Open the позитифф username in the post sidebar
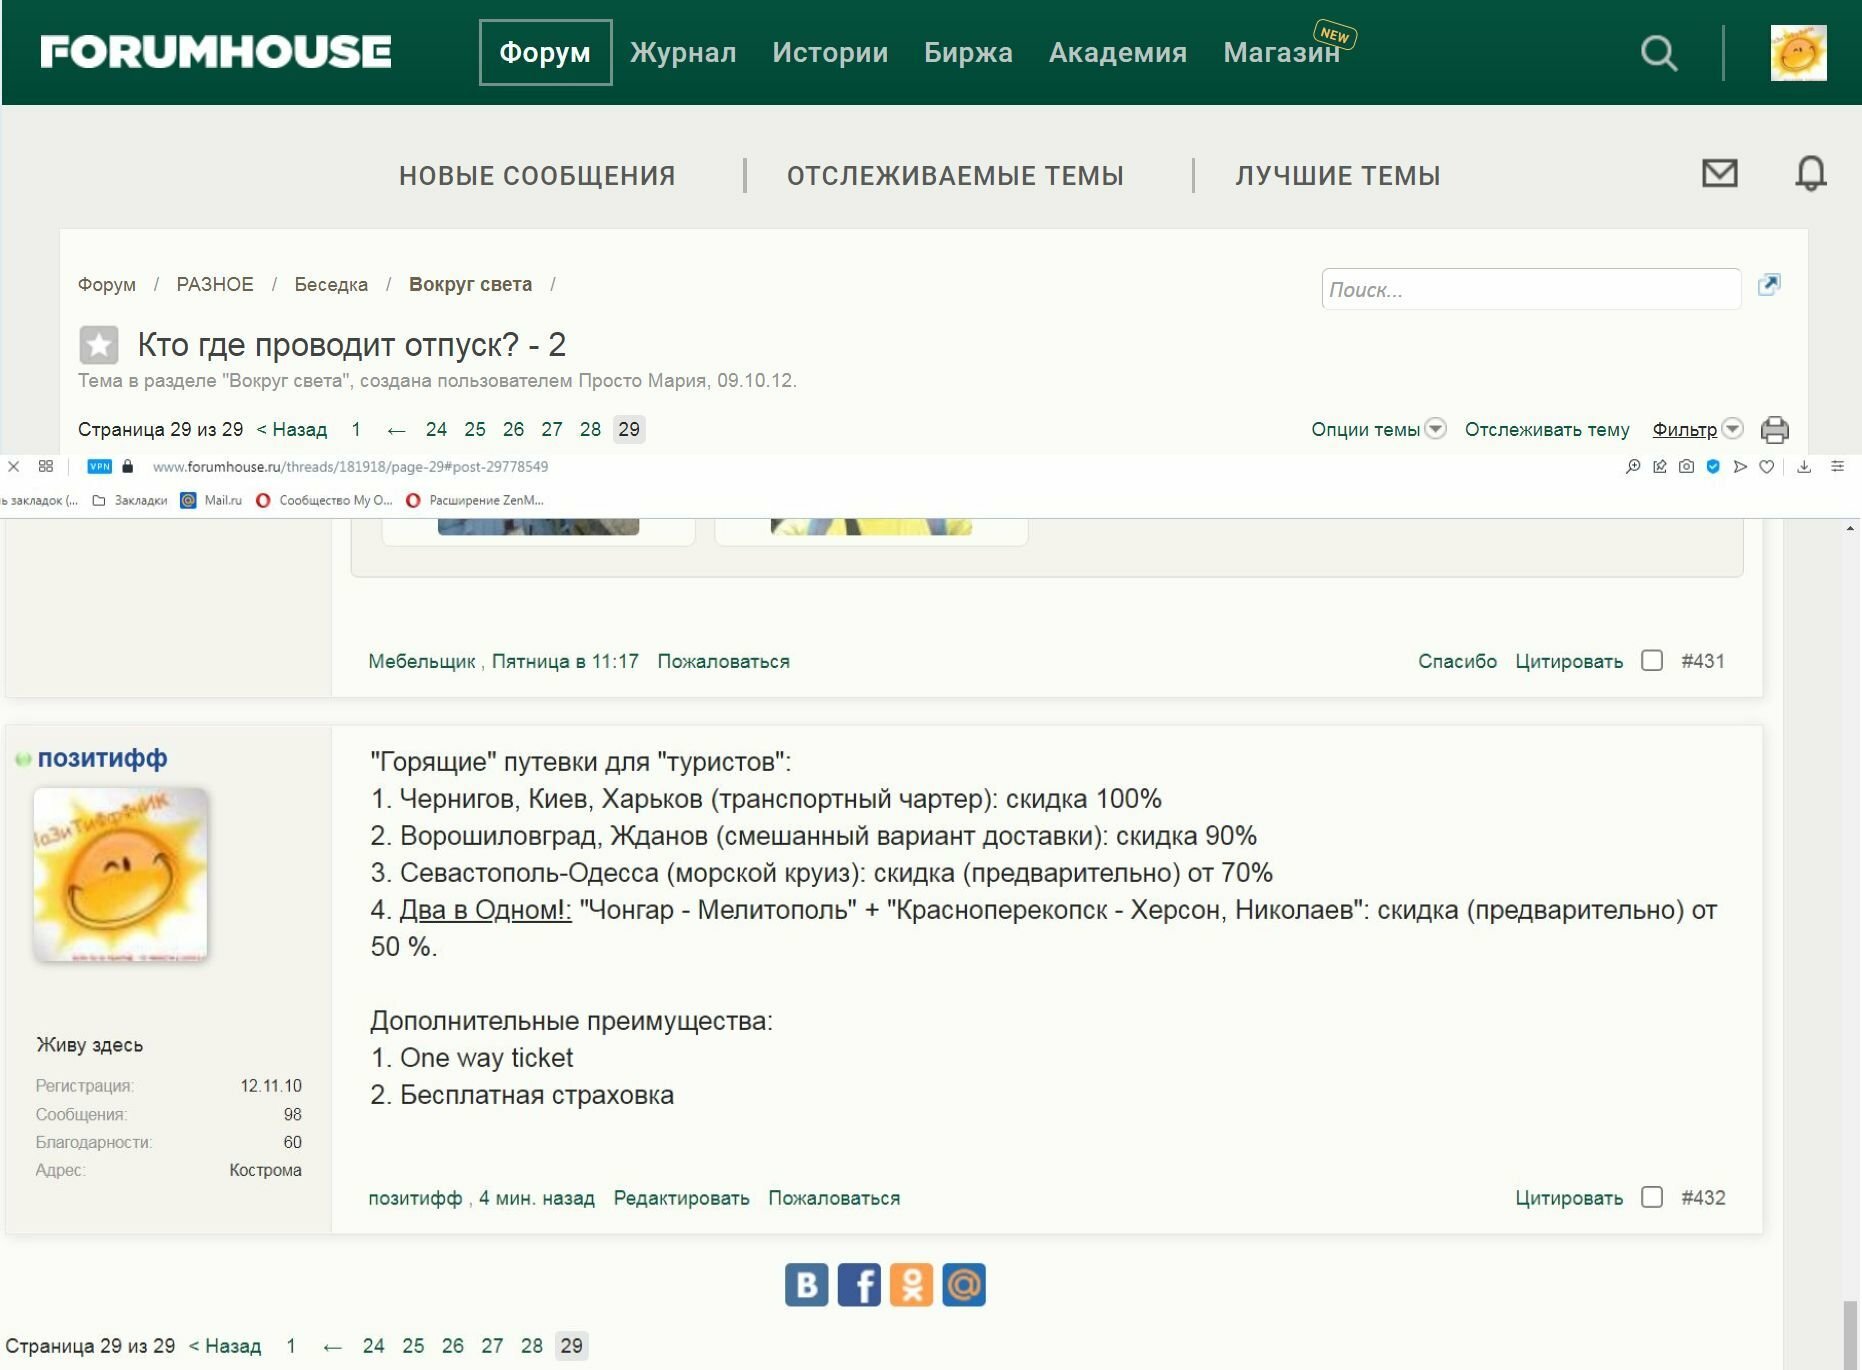Image resolution: width=1862 pixels, height=1370 pixels. click(102, 758)
